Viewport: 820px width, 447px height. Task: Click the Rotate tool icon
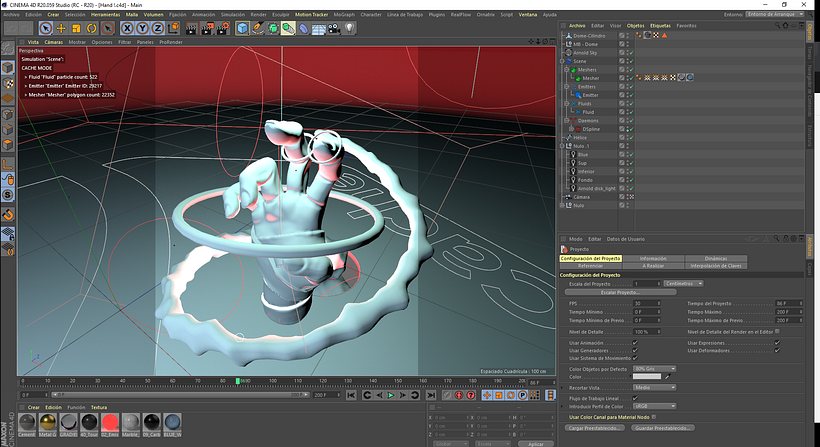pos(92,29)
